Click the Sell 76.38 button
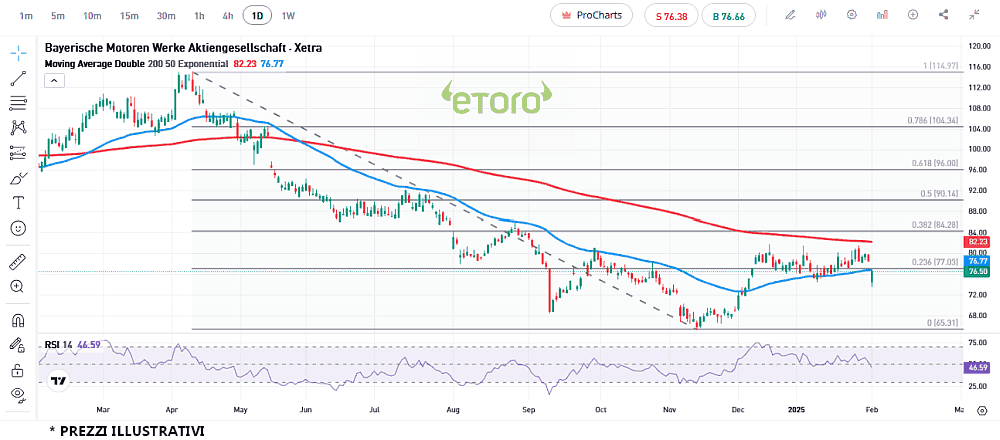 pyautogui.click(x=672, y=15)
